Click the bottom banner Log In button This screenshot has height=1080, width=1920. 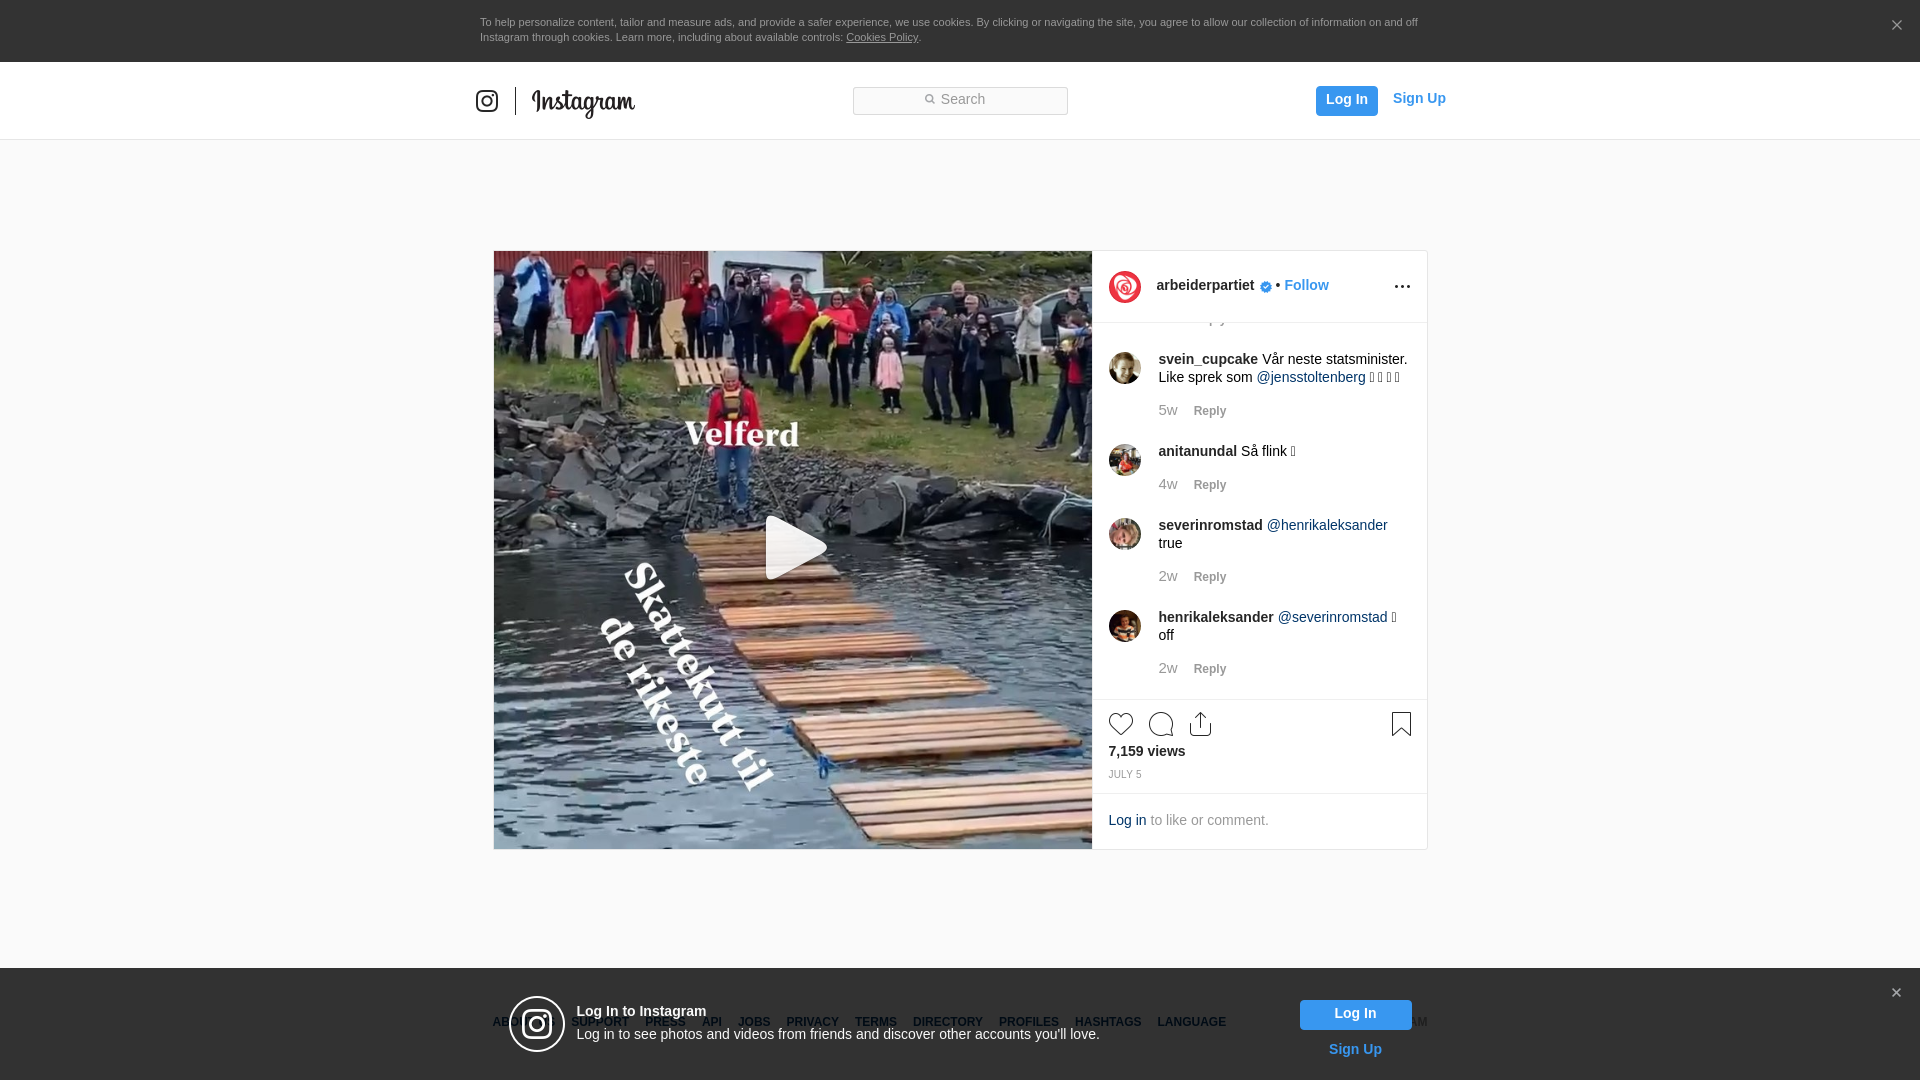click(x=1355, y=1015)
